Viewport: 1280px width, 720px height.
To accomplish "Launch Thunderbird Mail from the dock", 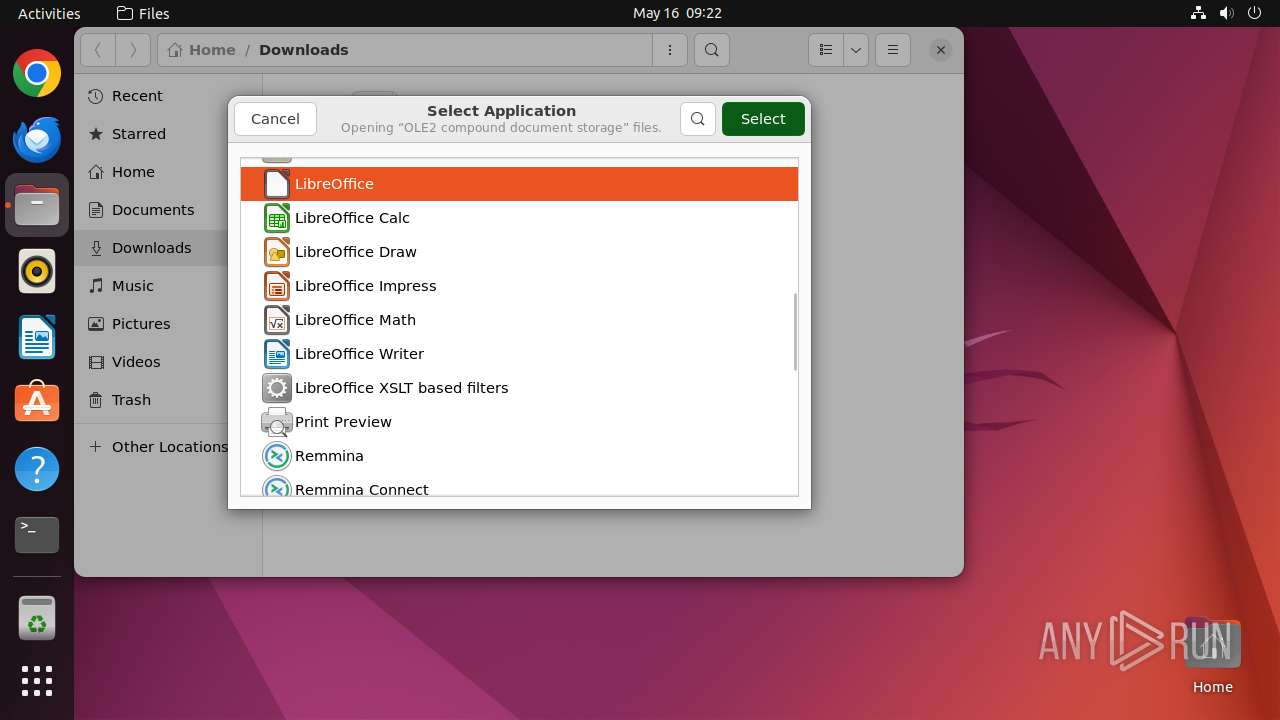I will (x=37, y=139).
